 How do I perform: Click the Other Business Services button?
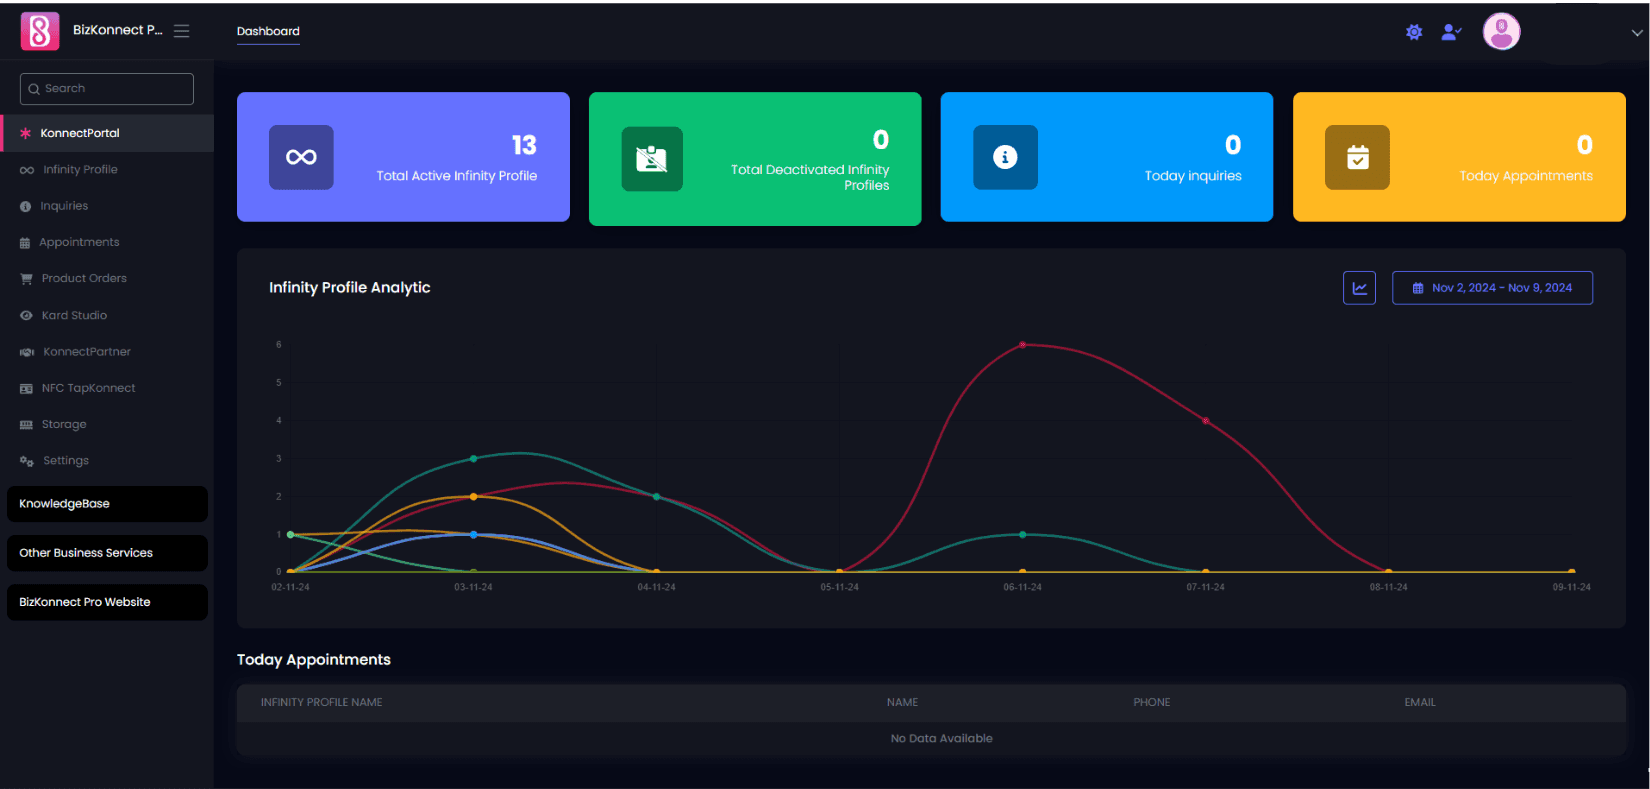[x=107, y=553]
